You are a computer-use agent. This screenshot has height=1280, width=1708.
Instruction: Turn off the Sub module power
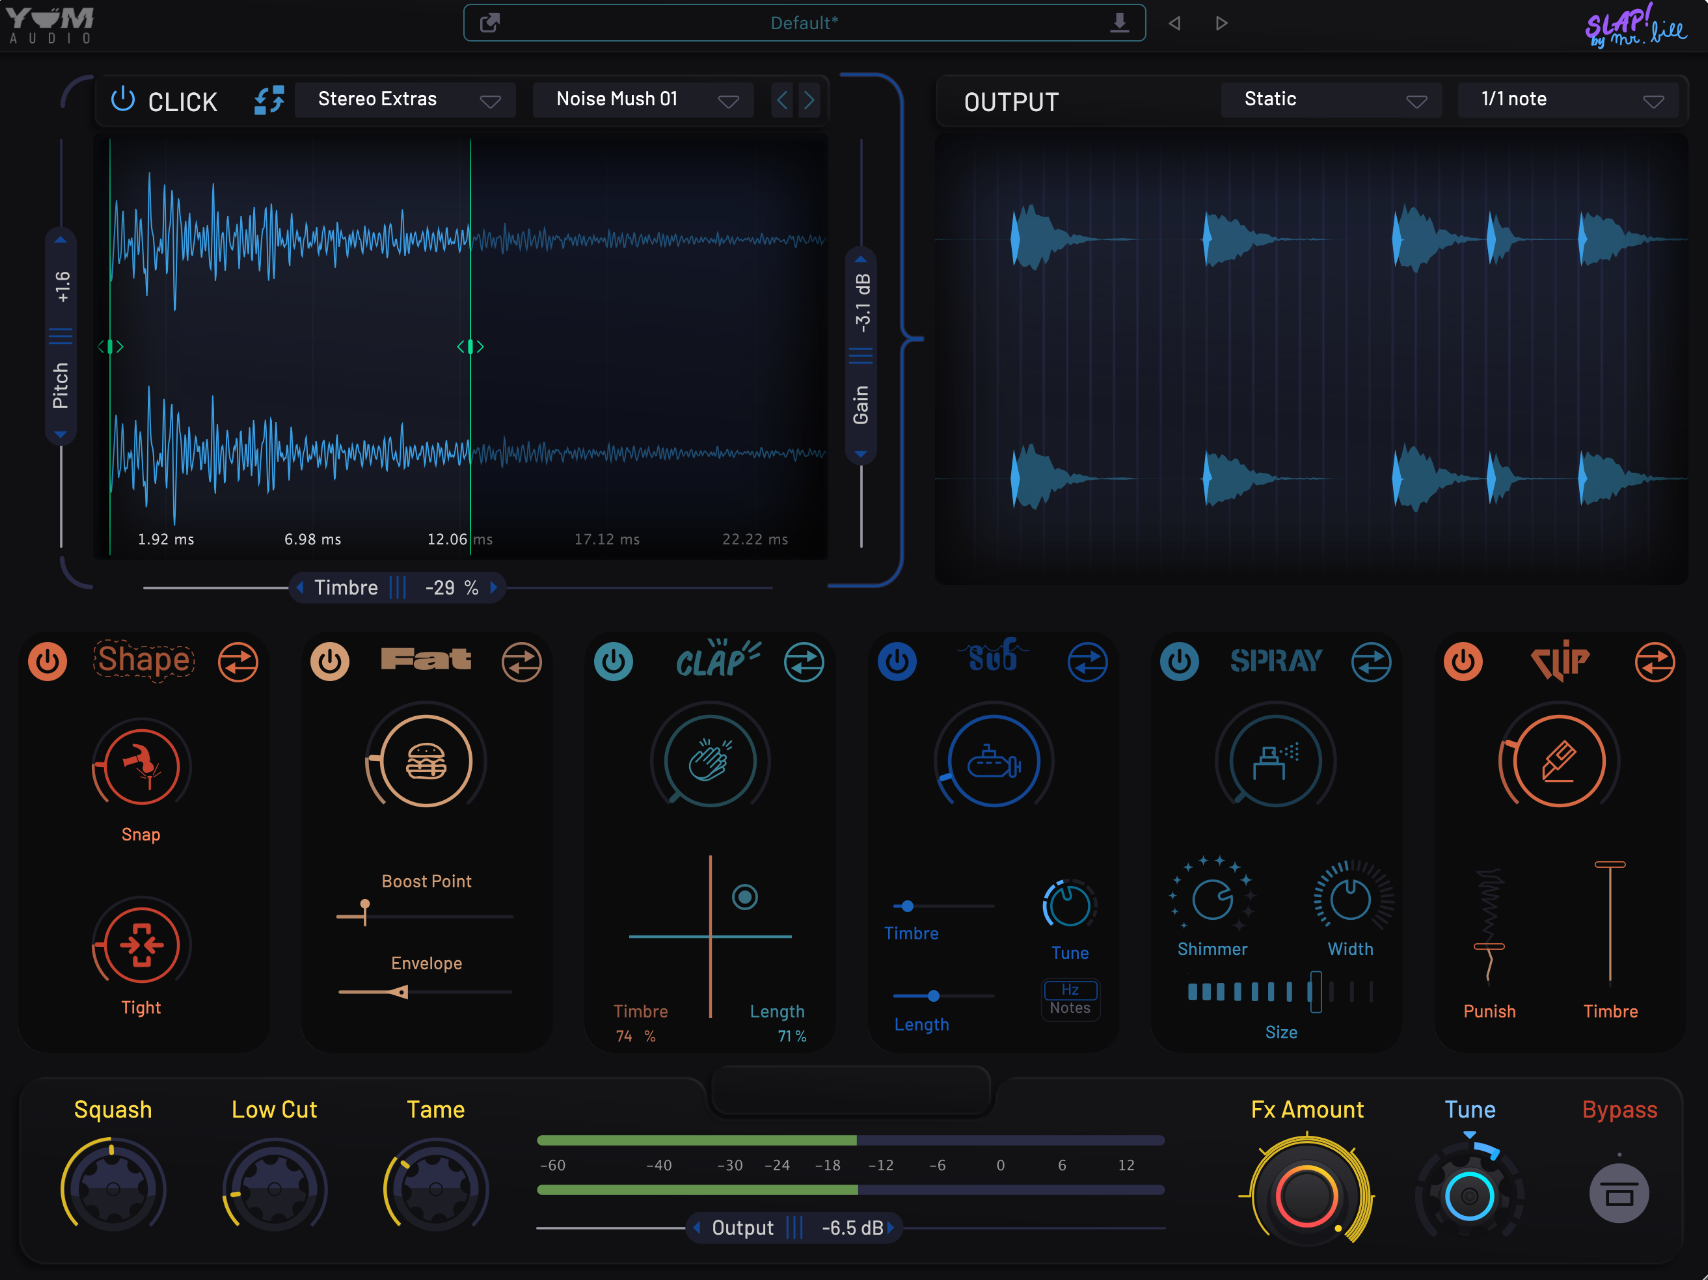coord(897,662)
